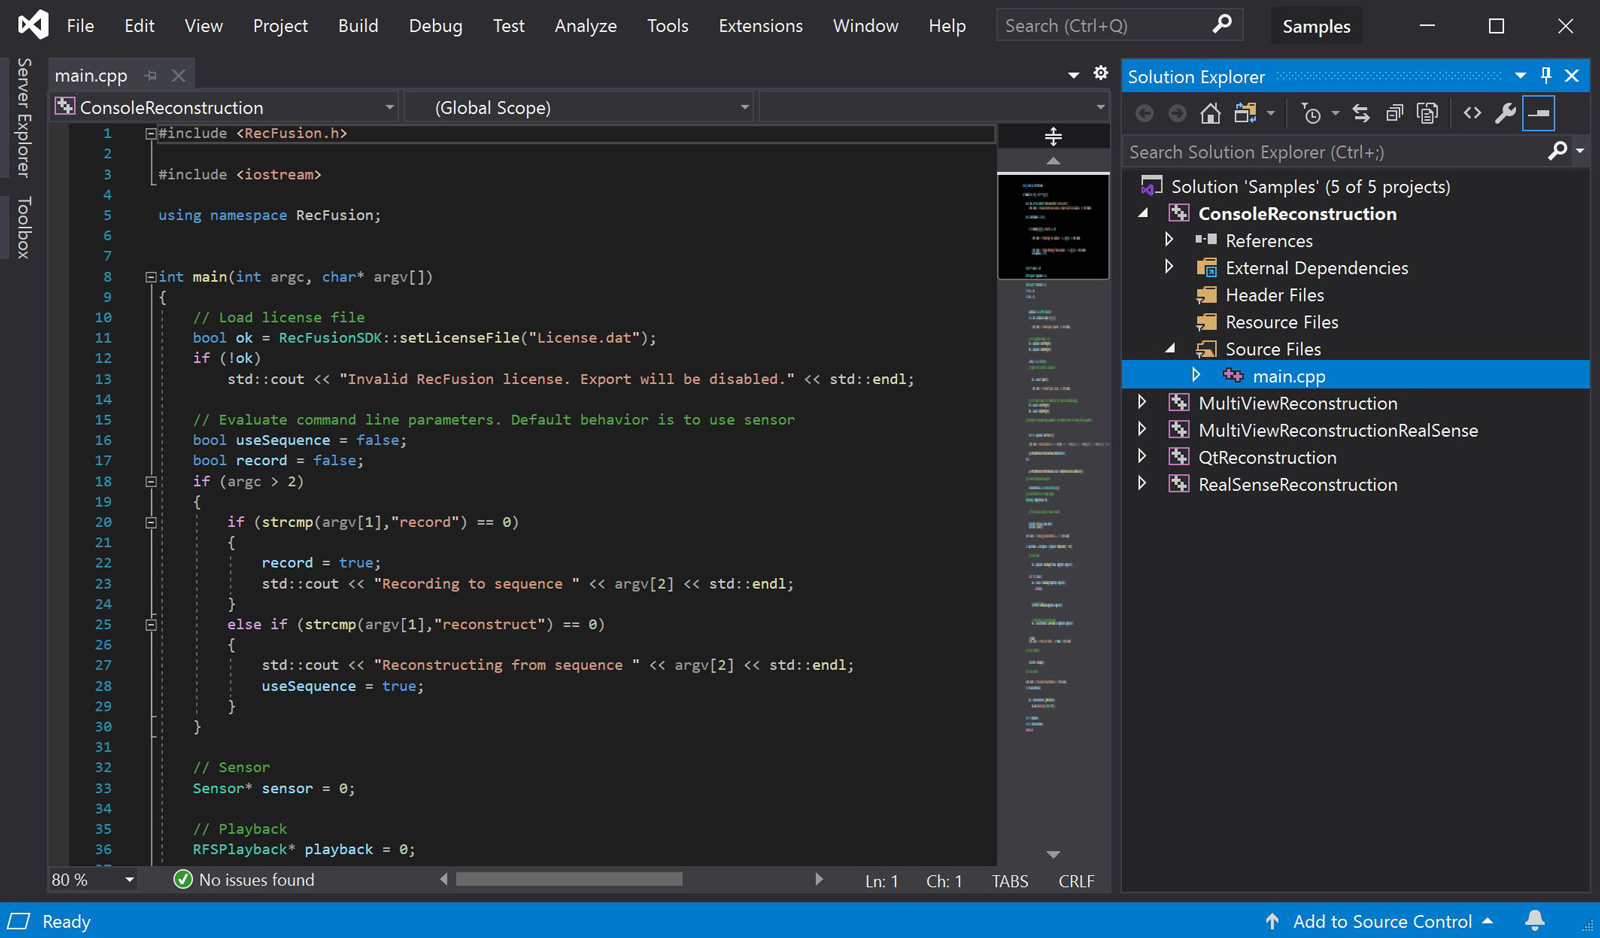The width and height of the screenshot is (1600, 938).
Task: Toggle Show All Files in Solution Explorer
Action: [x=1427, y=114]
